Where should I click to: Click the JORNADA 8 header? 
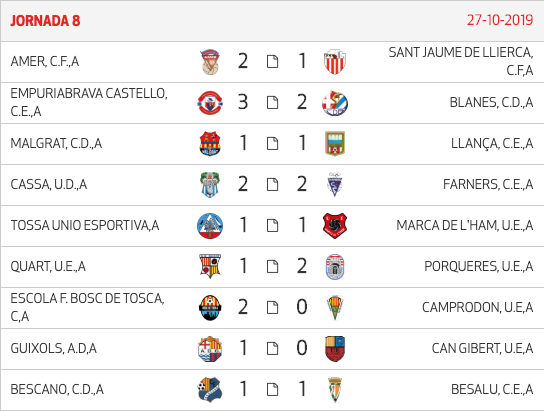[x=45, y=21]
